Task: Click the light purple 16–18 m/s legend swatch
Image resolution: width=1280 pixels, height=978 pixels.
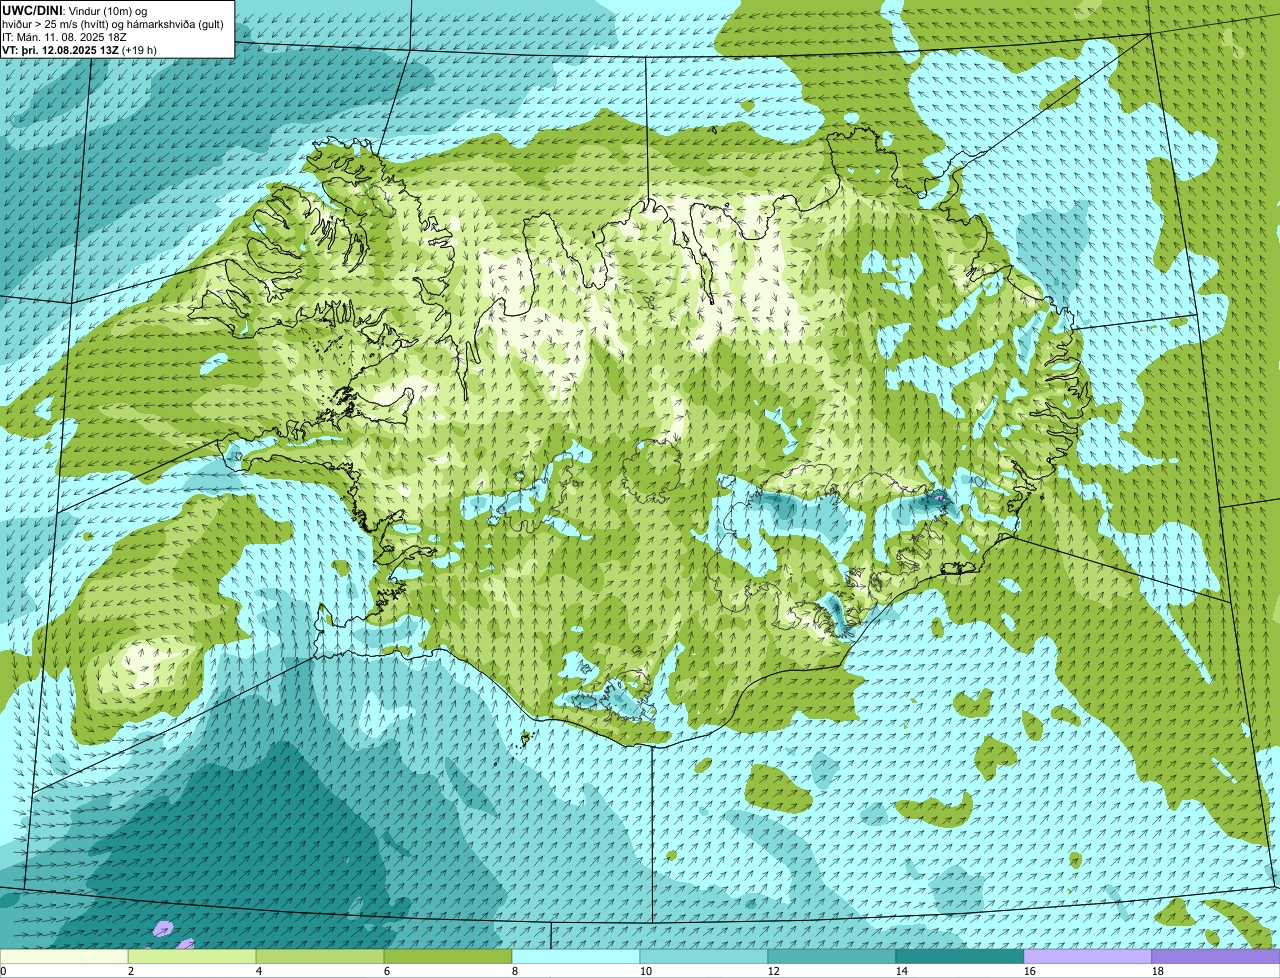Action: point(1088,957)
